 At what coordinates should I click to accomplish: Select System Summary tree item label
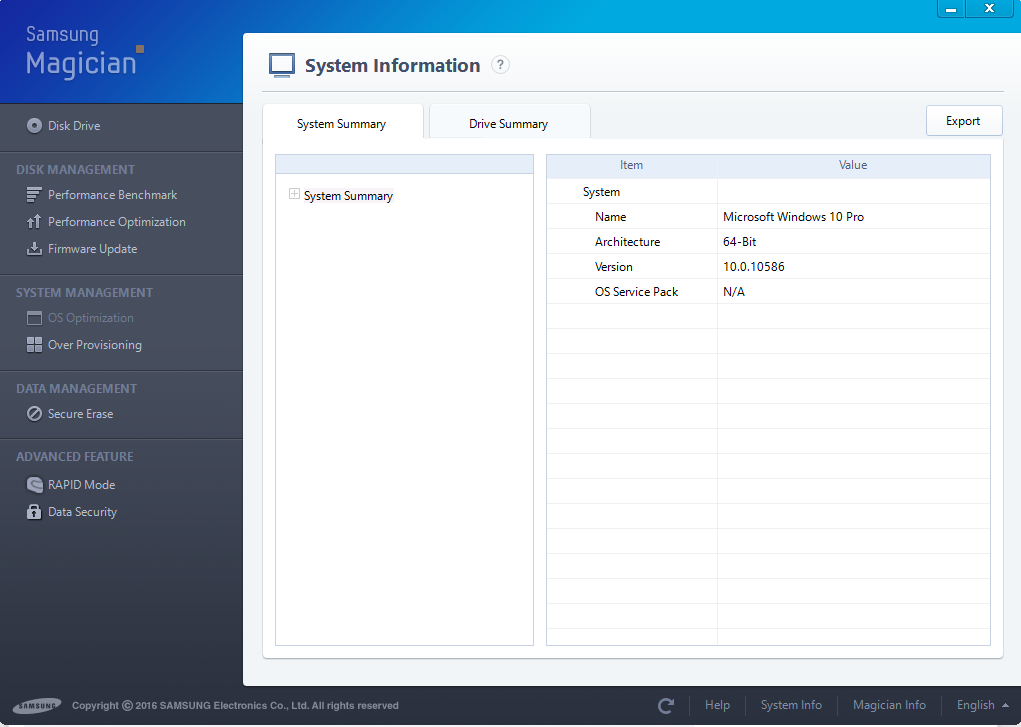[x=348, y=195]
